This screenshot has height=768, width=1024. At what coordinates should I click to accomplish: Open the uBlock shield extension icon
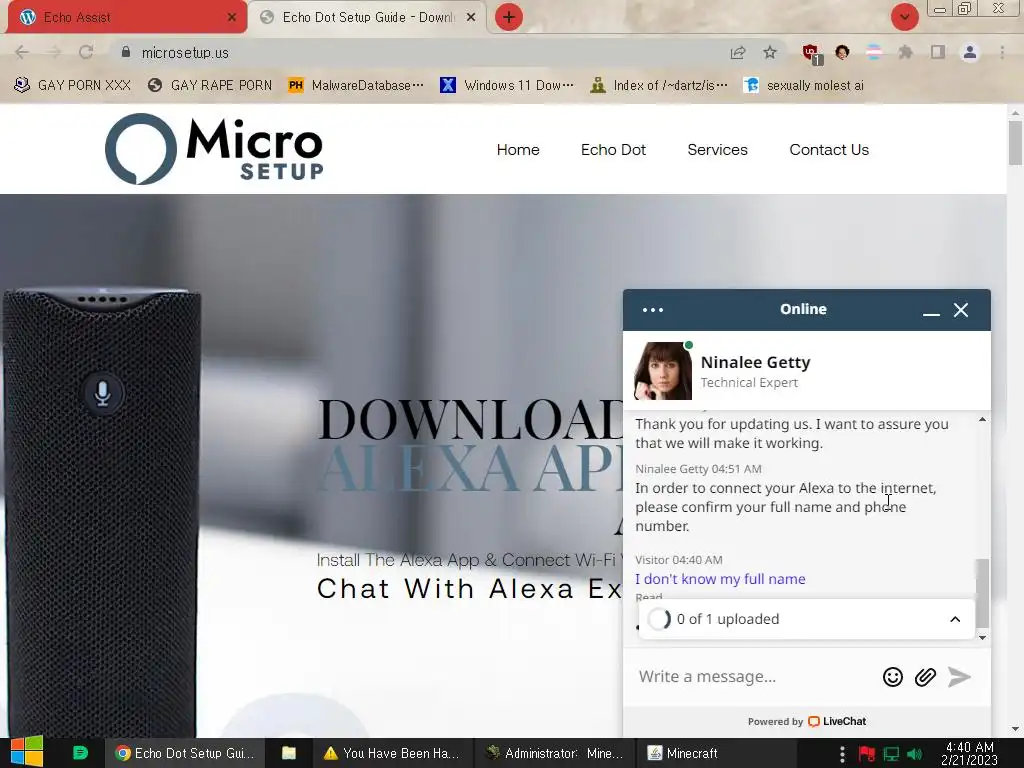[811, 53]
